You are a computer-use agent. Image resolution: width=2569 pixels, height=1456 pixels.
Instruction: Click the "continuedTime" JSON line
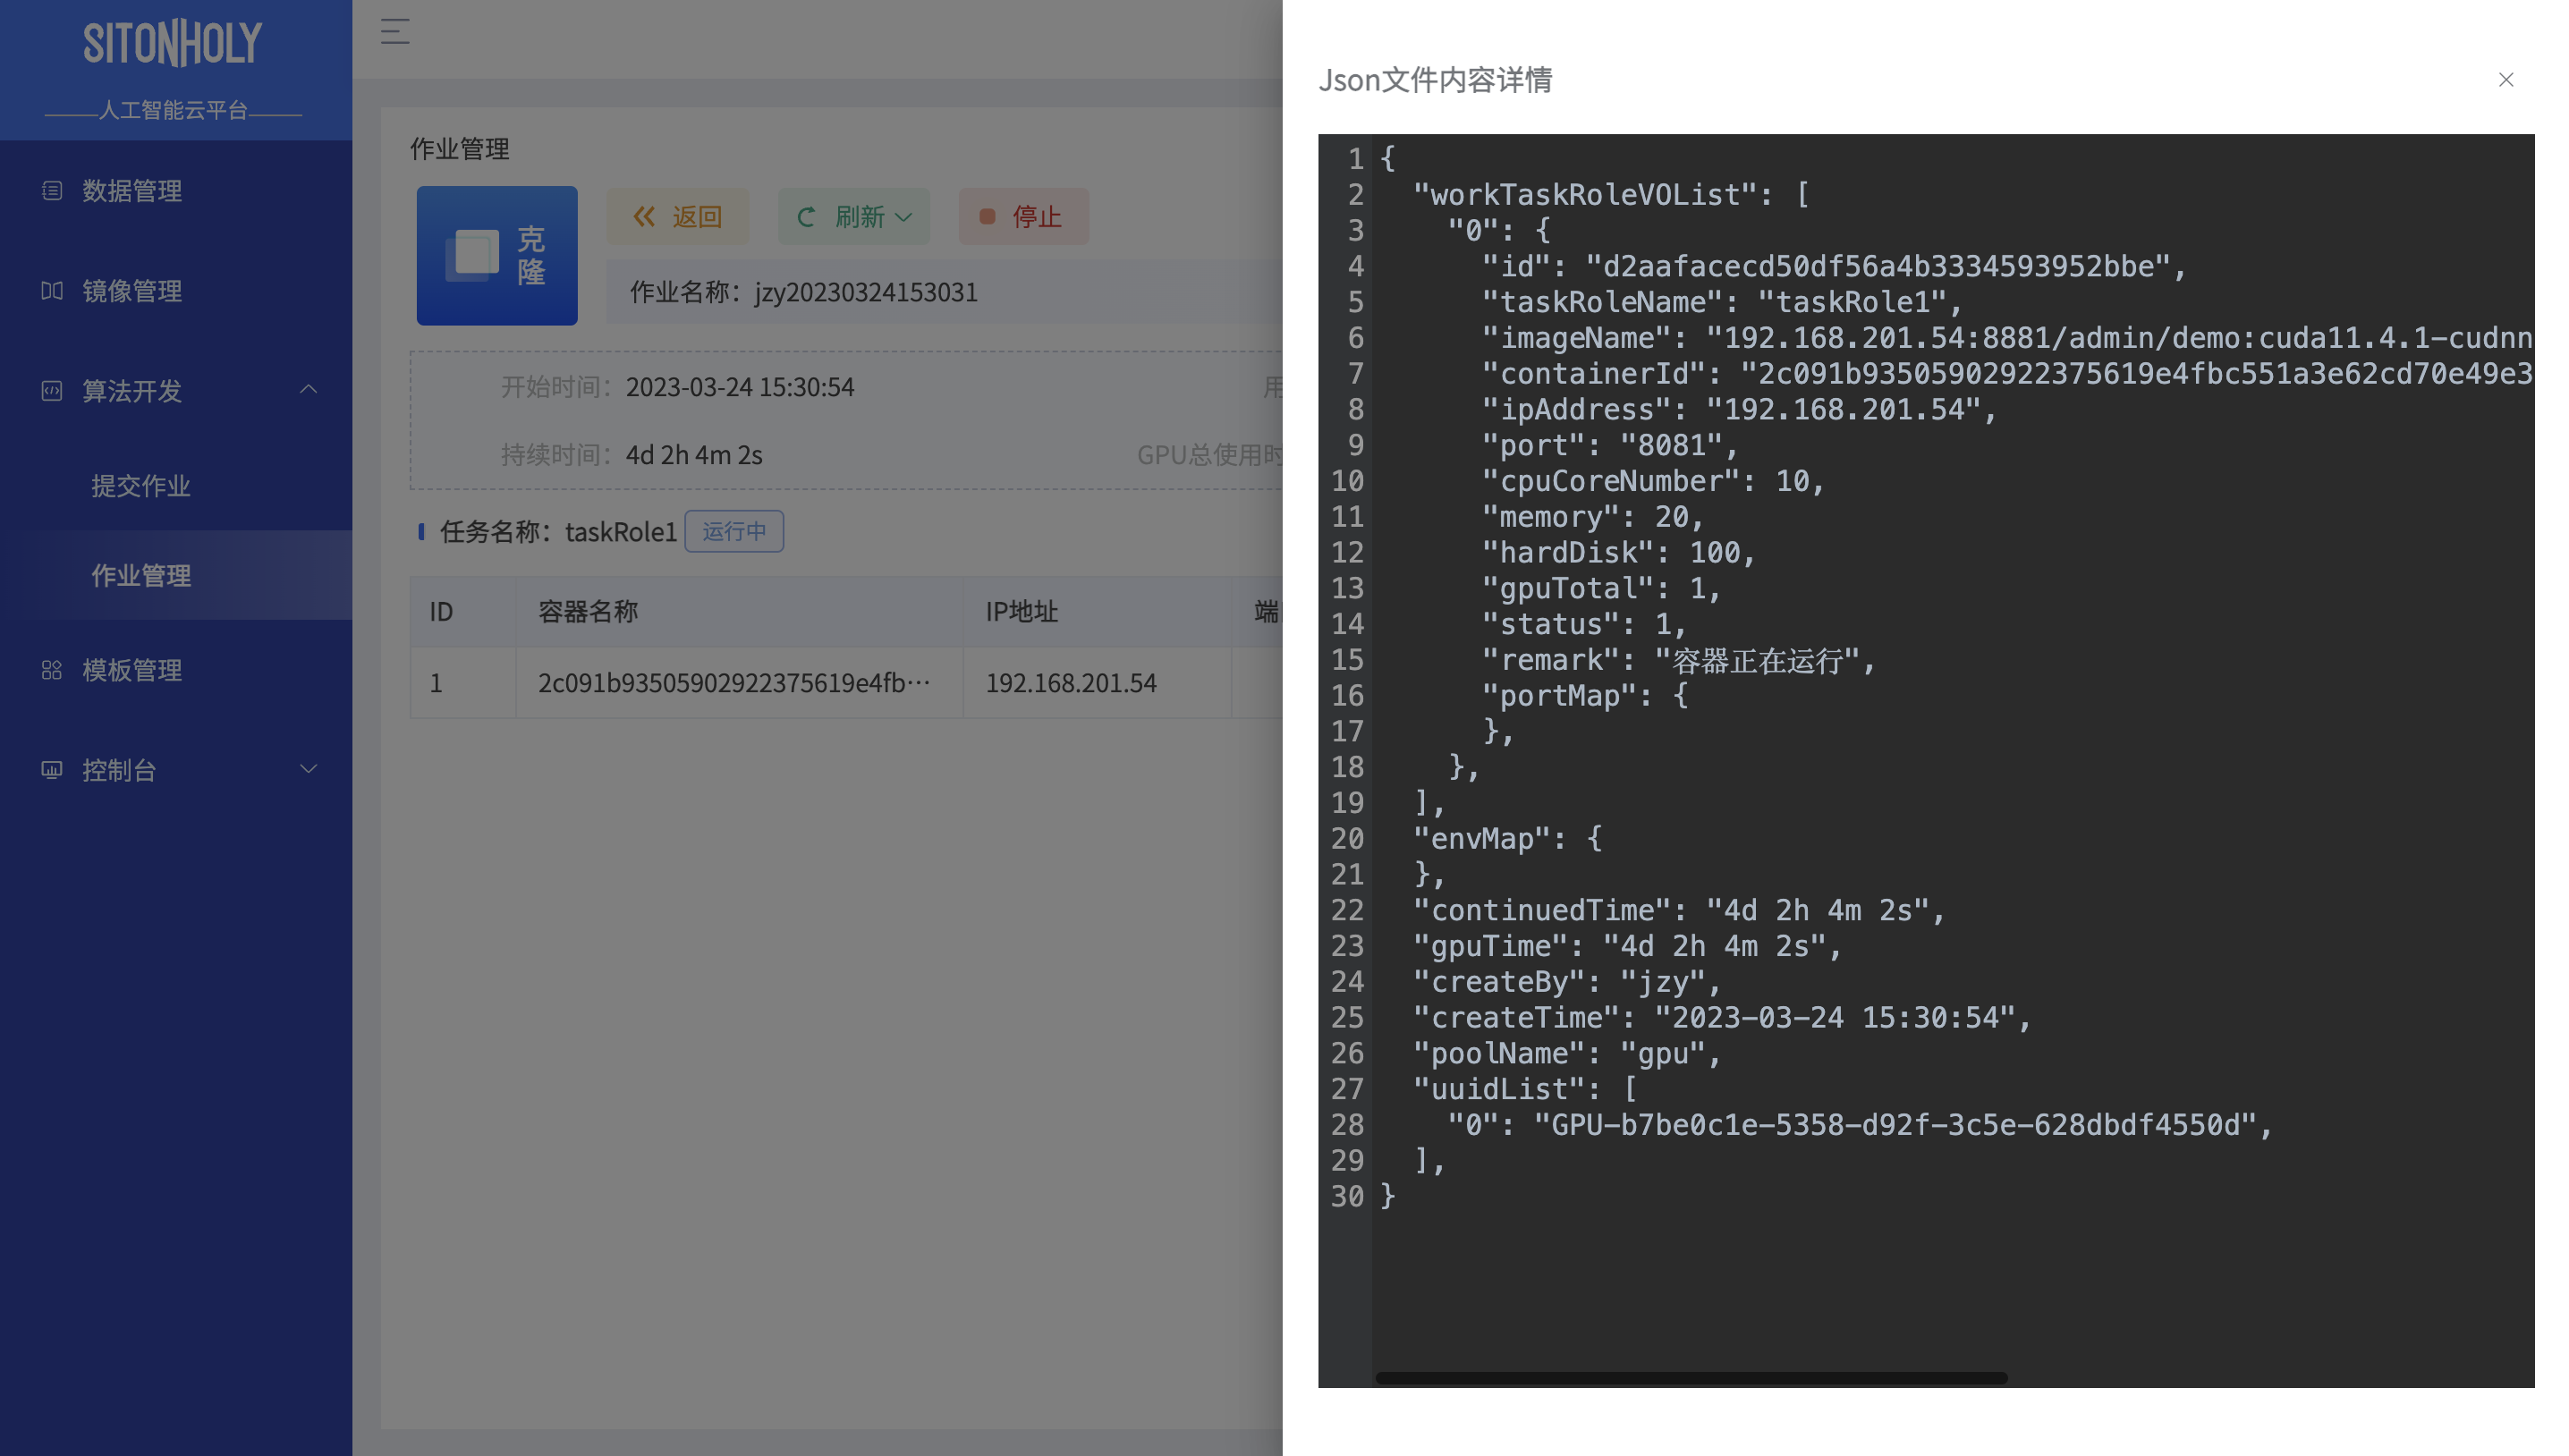pyautogui.click(x=1679, y=910)
